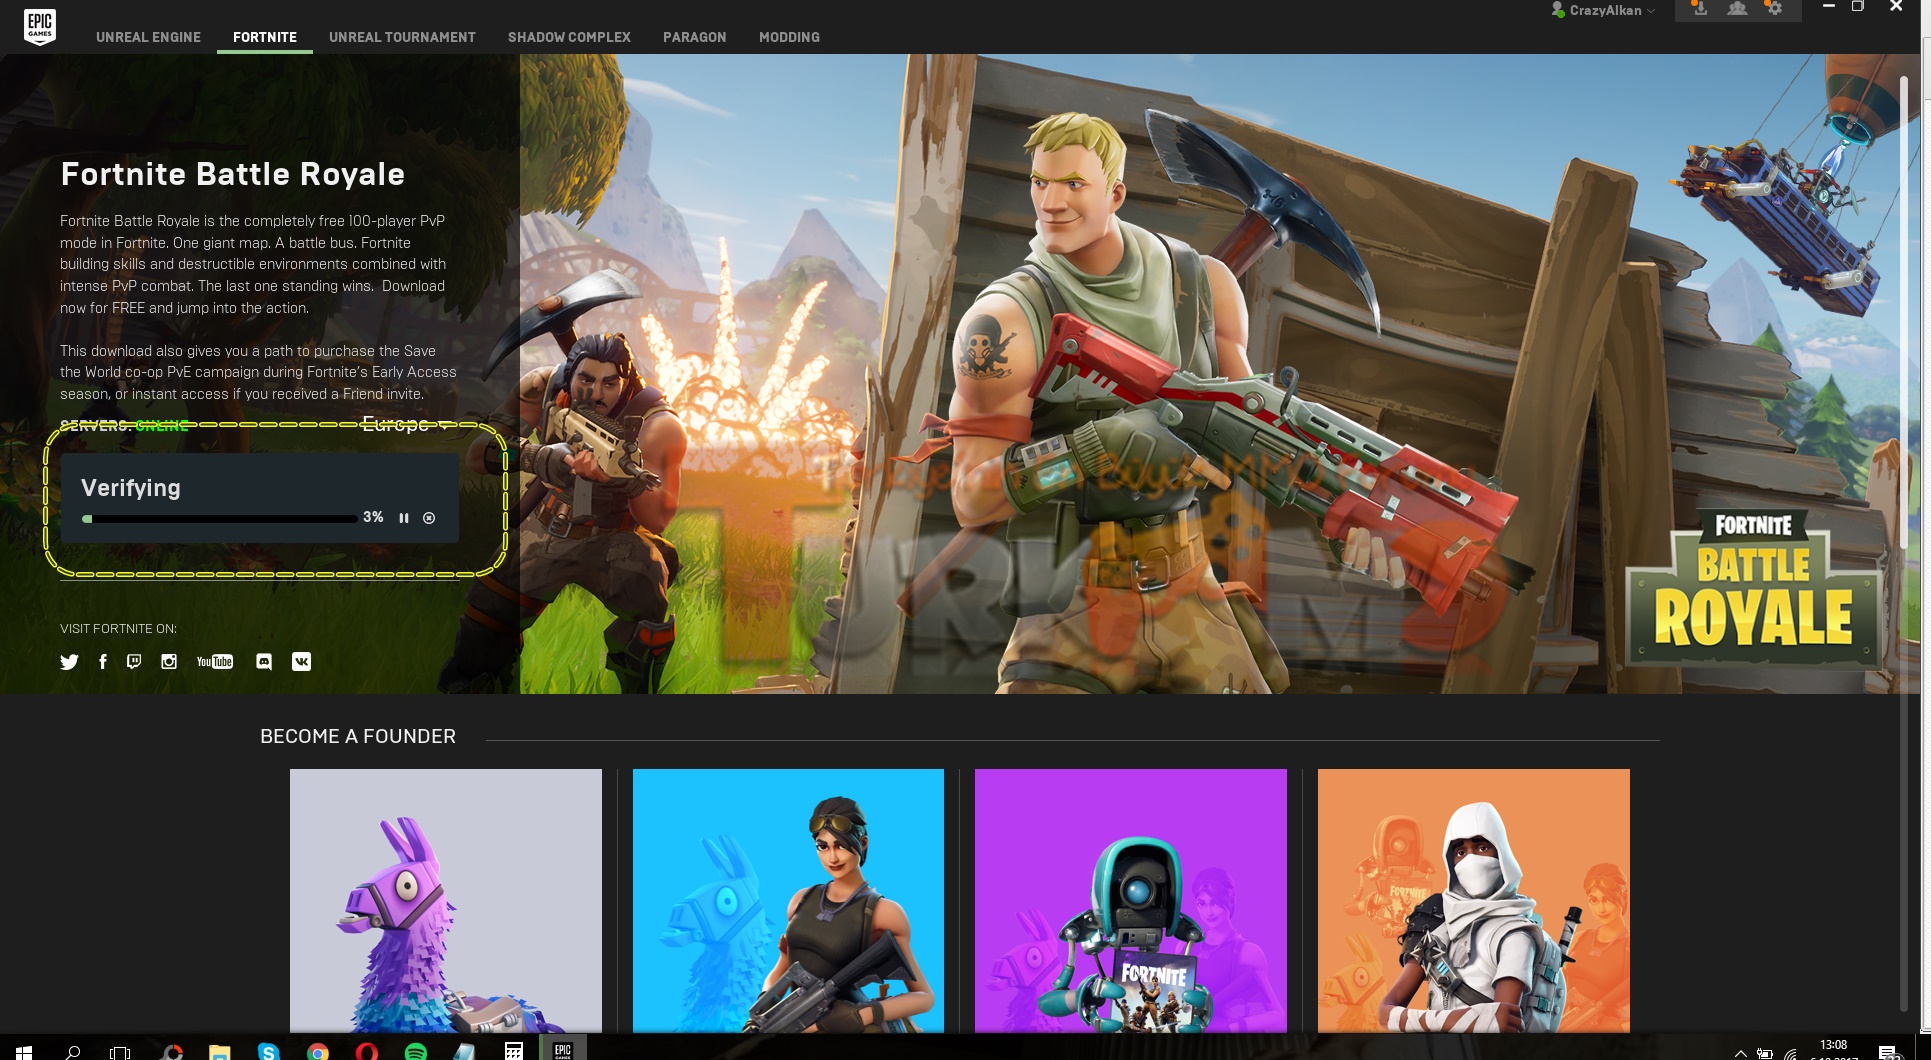Viewport: 1931px width, 1060px height.
Task: Click the Fortnite Battle Royale heading
Action: (x=233, y=174)
